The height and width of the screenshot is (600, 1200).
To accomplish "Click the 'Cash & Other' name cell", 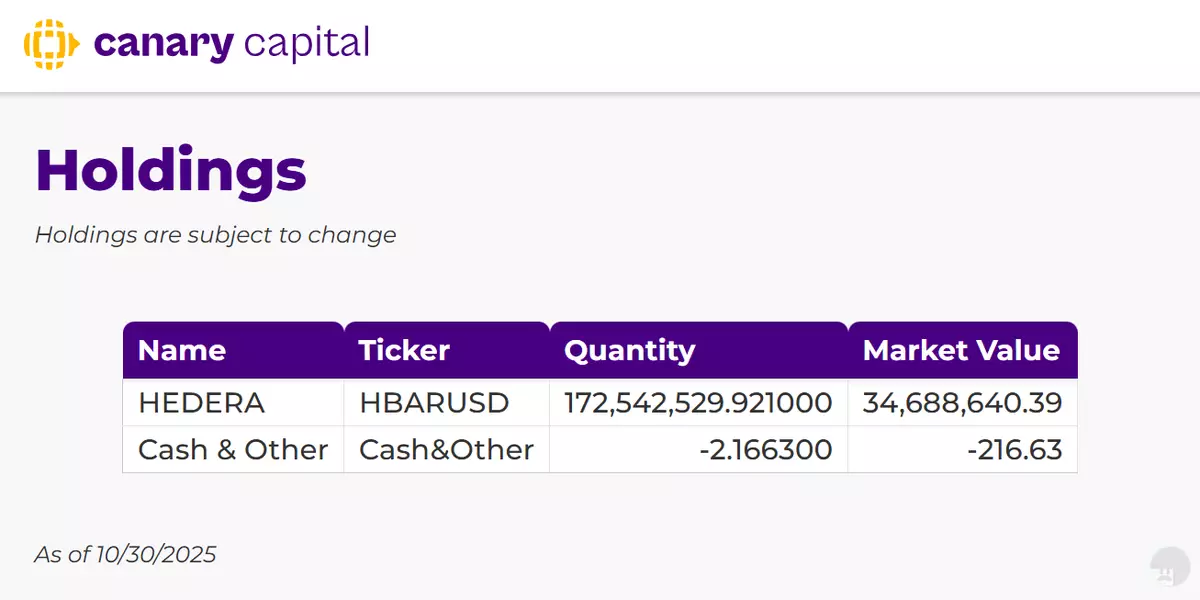I will tap(233, 450).
